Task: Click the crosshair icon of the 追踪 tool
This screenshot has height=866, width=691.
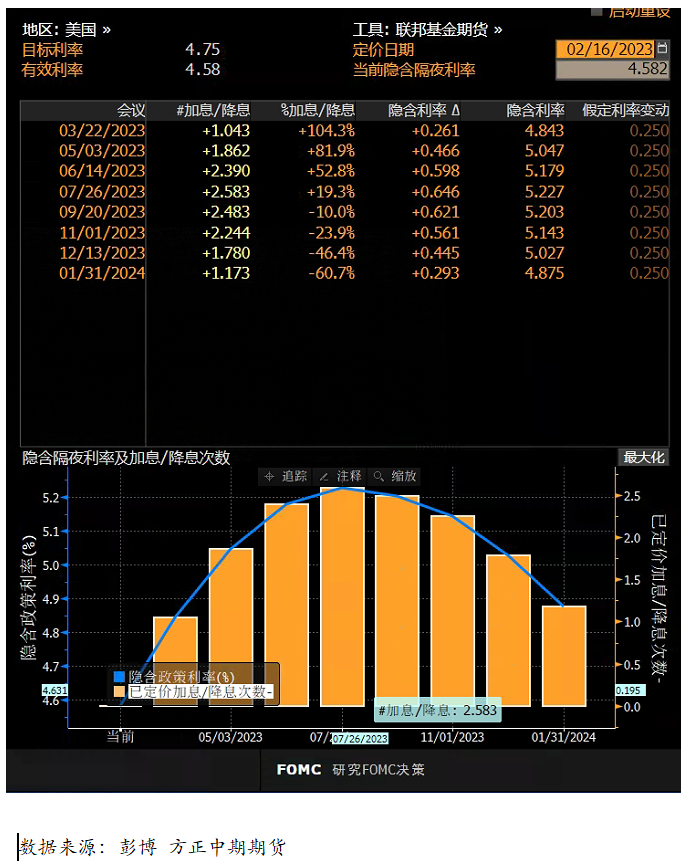Action: pyautogui.click(x=269, y=476)
